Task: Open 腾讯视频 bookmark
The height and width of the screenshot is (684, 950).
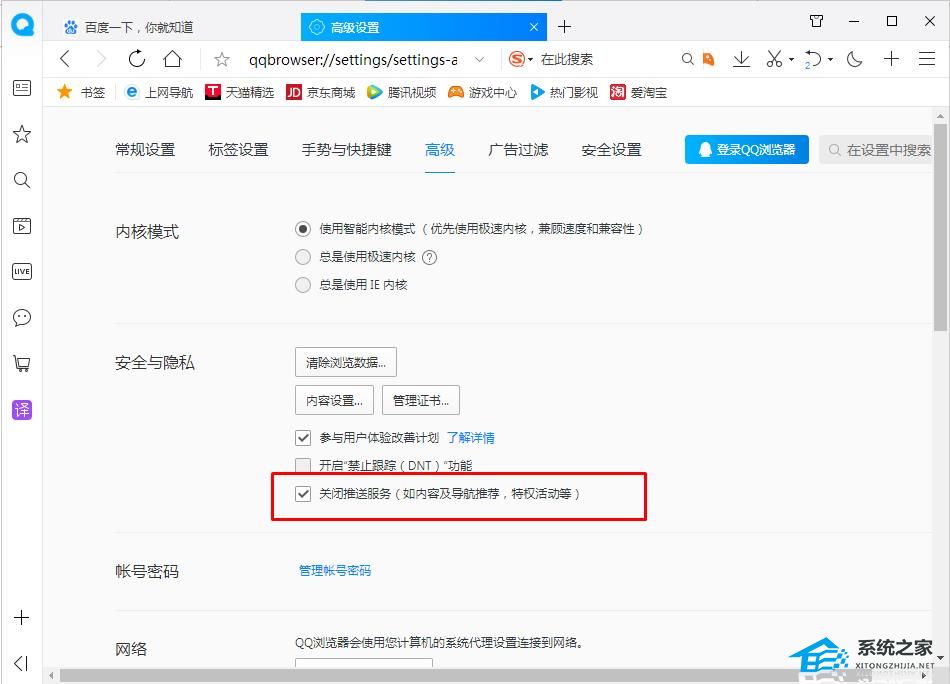Action: [402, 92]
